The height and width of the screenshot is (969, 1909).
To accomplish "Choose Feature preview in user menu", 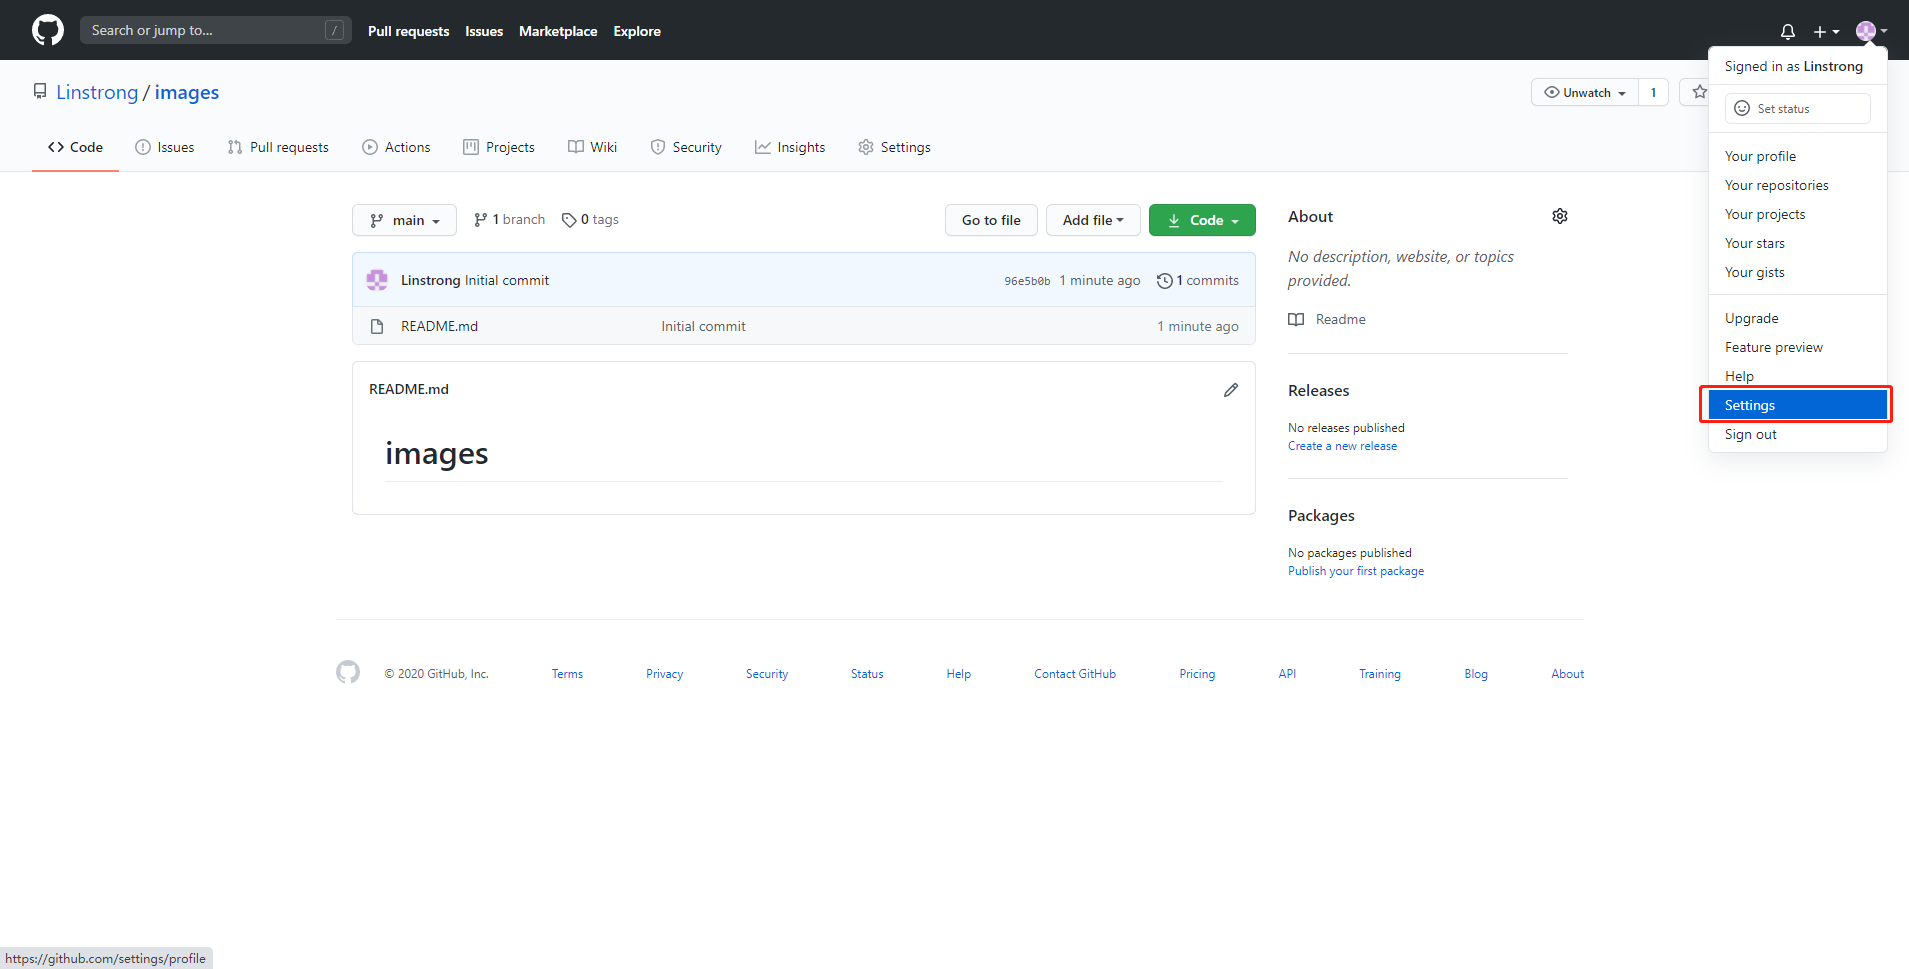I will [1798, 347].
